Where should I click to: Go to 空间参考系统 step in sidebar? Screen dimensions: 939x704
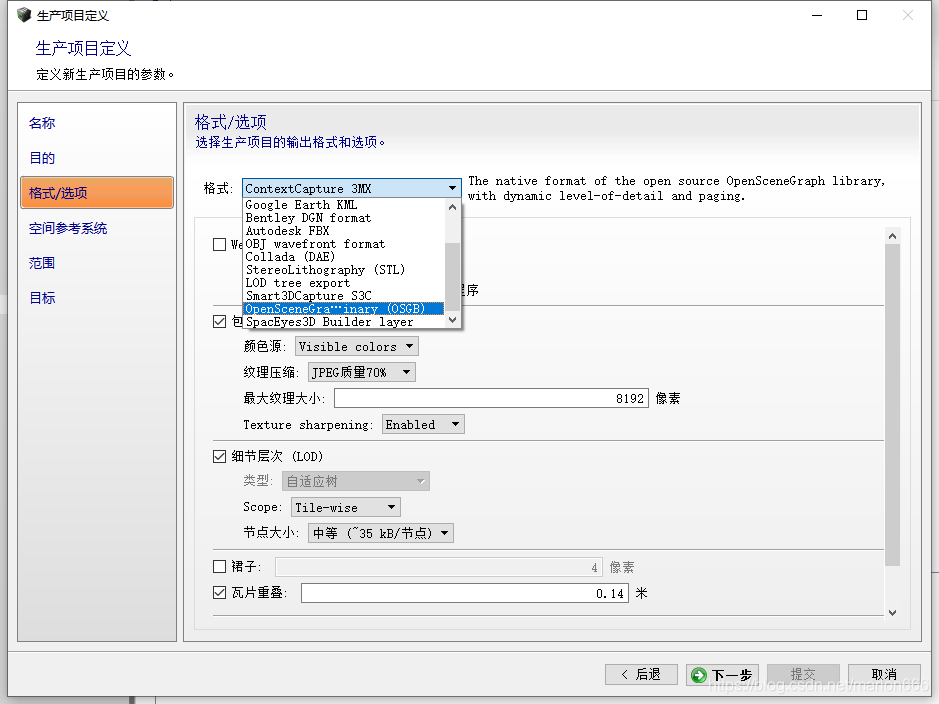point(68,228)
